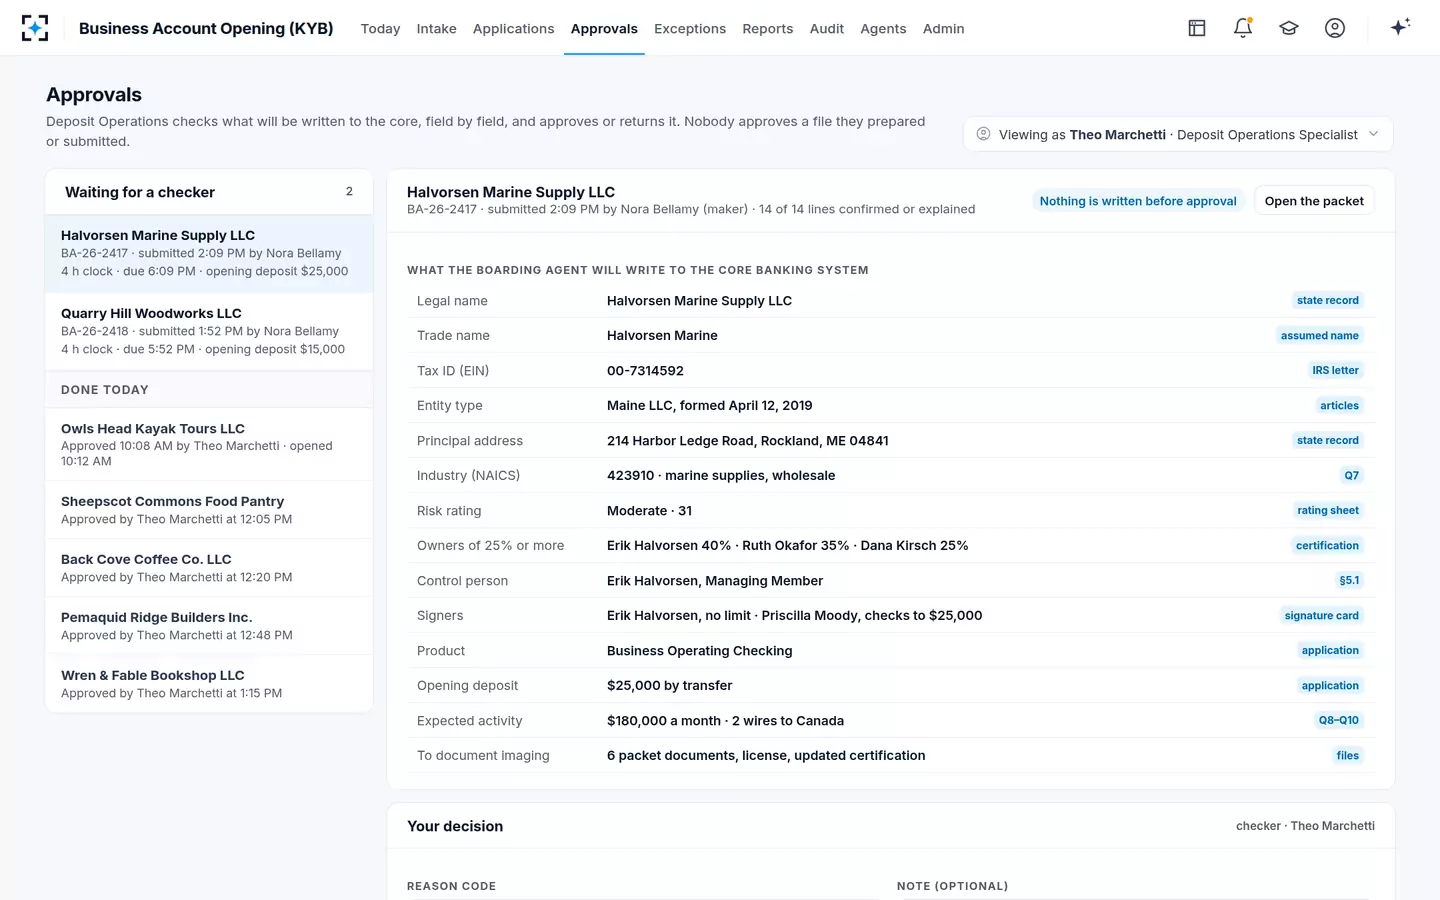Open the Q8–Q10 source tag
The image size is (1440, 900).
[x=1339, y=720]
